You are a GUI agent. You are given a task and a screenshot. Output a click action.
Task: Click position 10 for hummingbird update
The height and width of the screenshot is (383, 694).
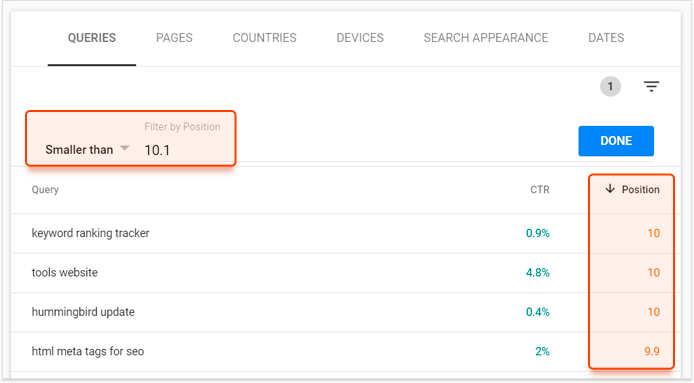pos(653,312)
